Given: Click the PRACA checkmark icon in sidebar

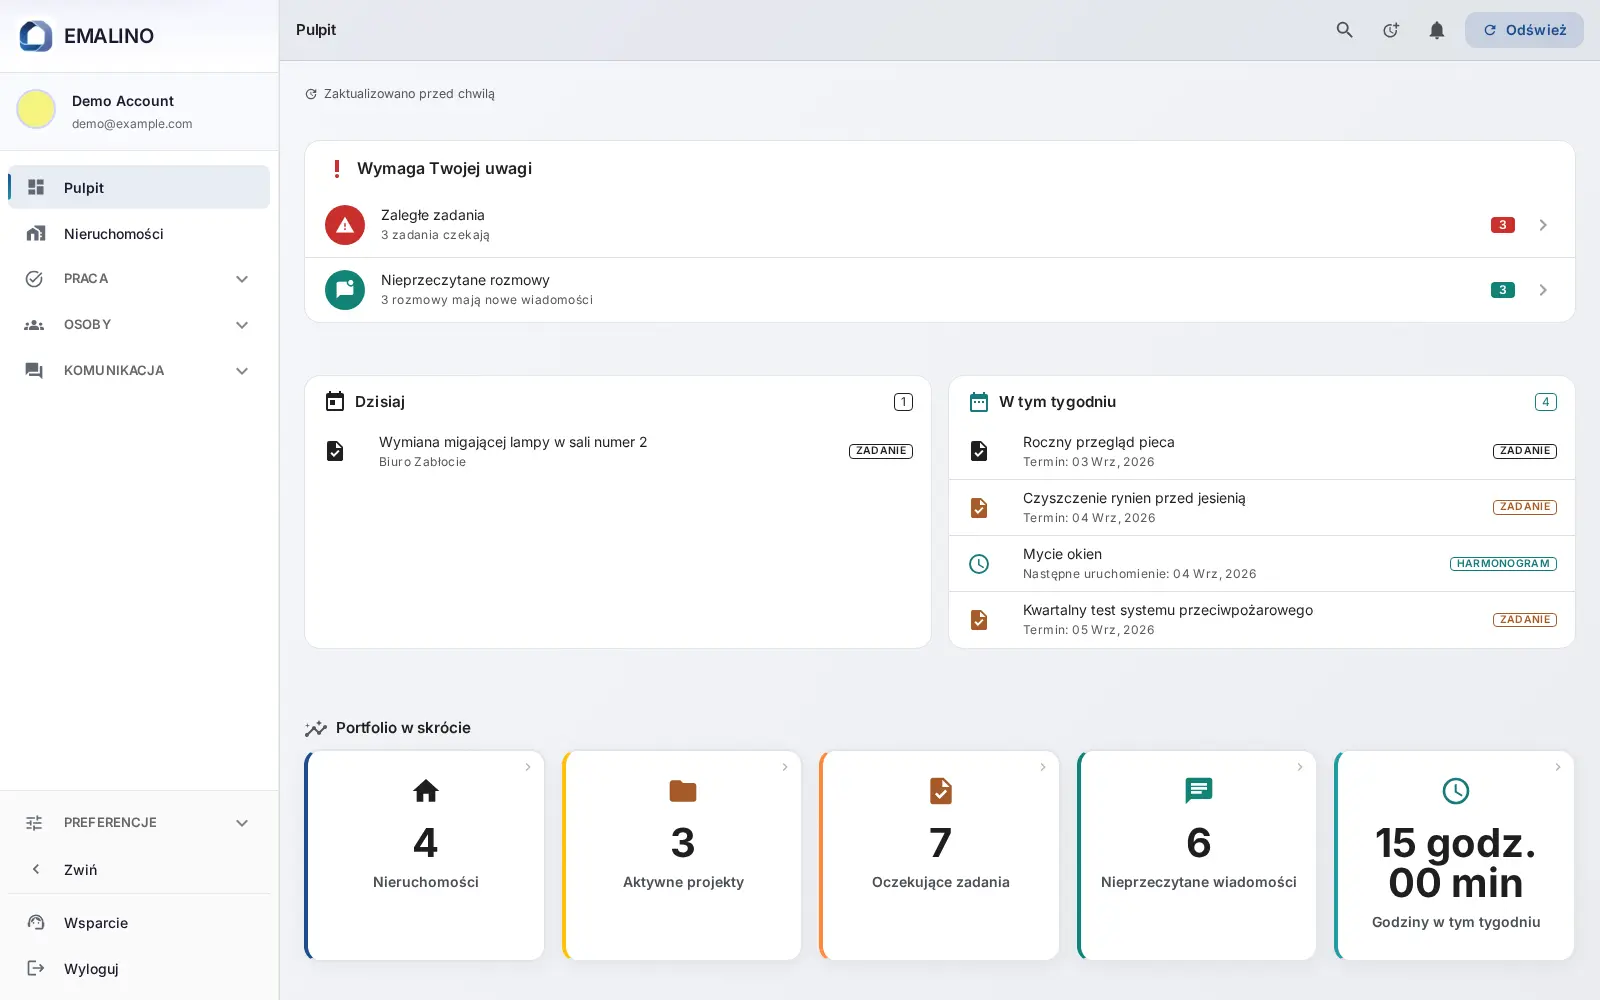Looking at the screenshot, I should (x=34, y=279).
